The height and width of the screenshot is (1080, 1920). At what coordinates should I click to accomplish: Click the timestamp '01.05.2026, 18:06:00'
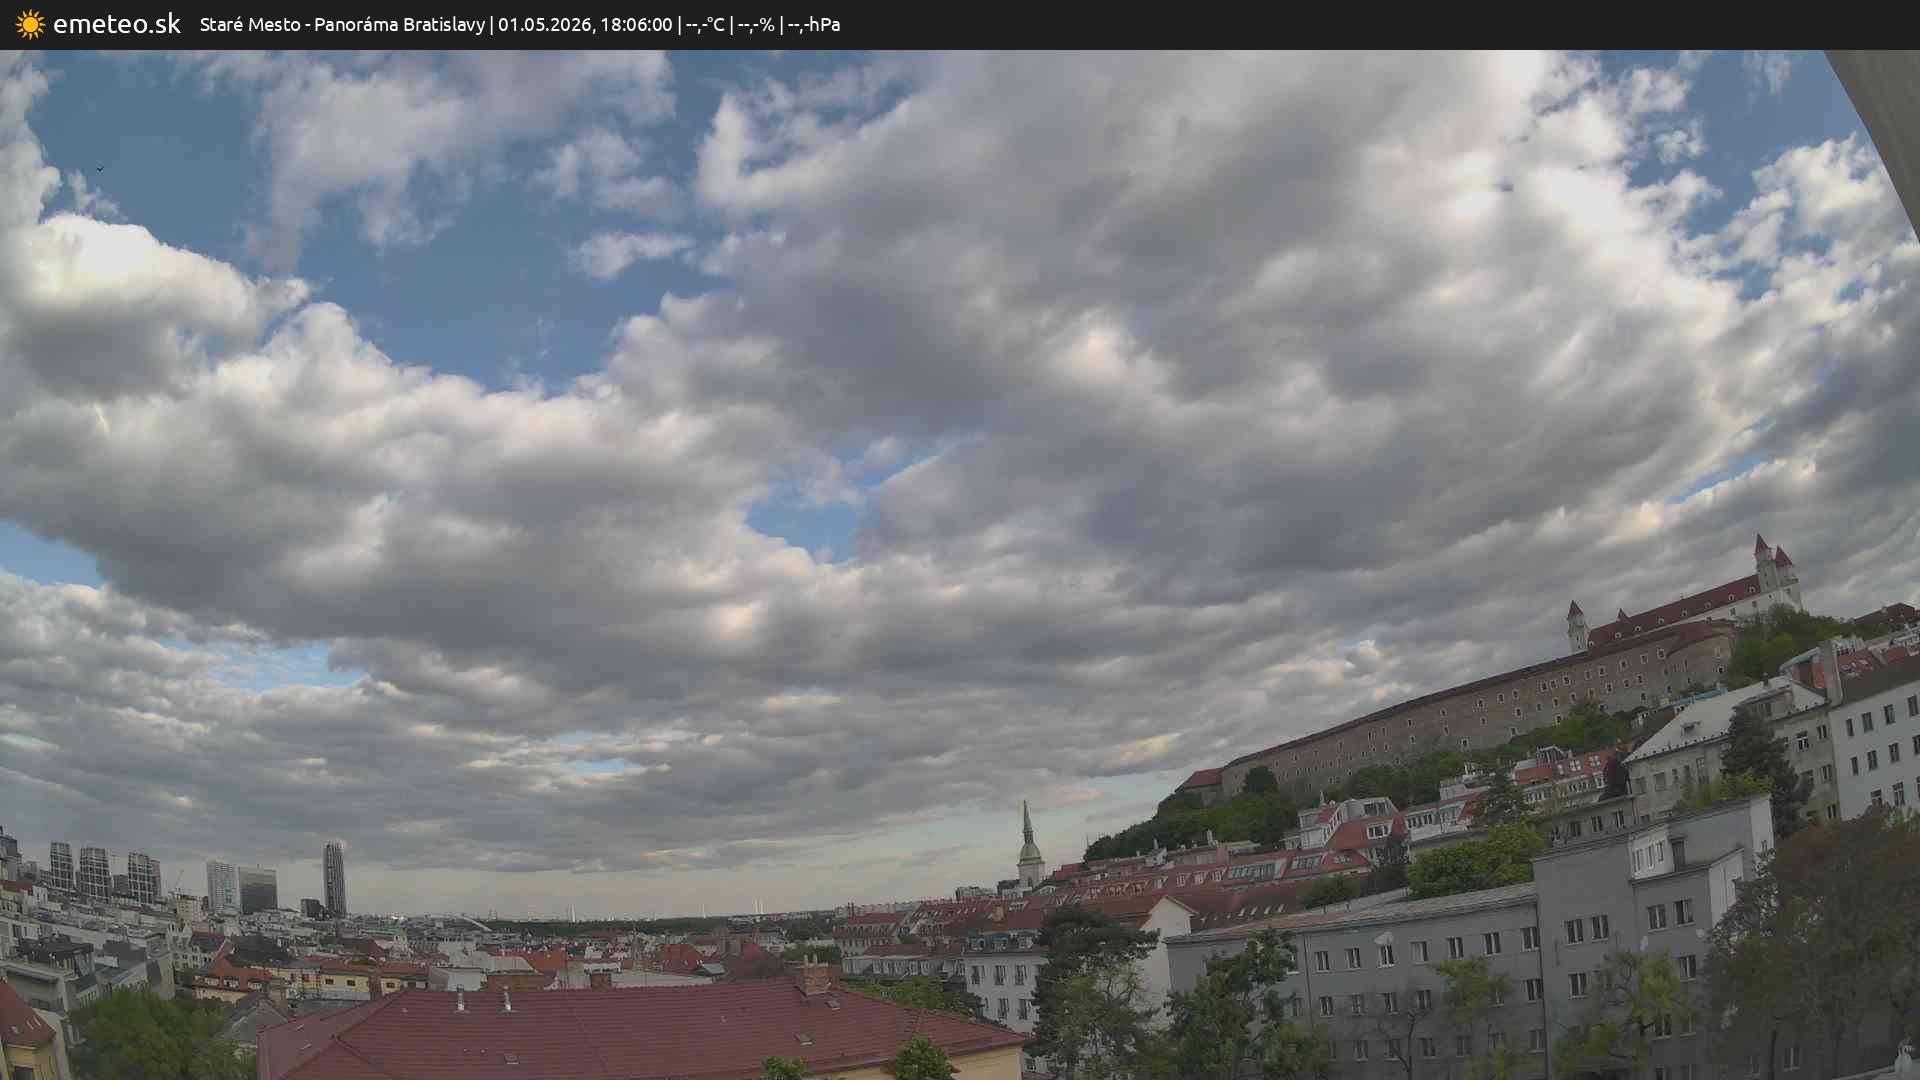[585, 25]
